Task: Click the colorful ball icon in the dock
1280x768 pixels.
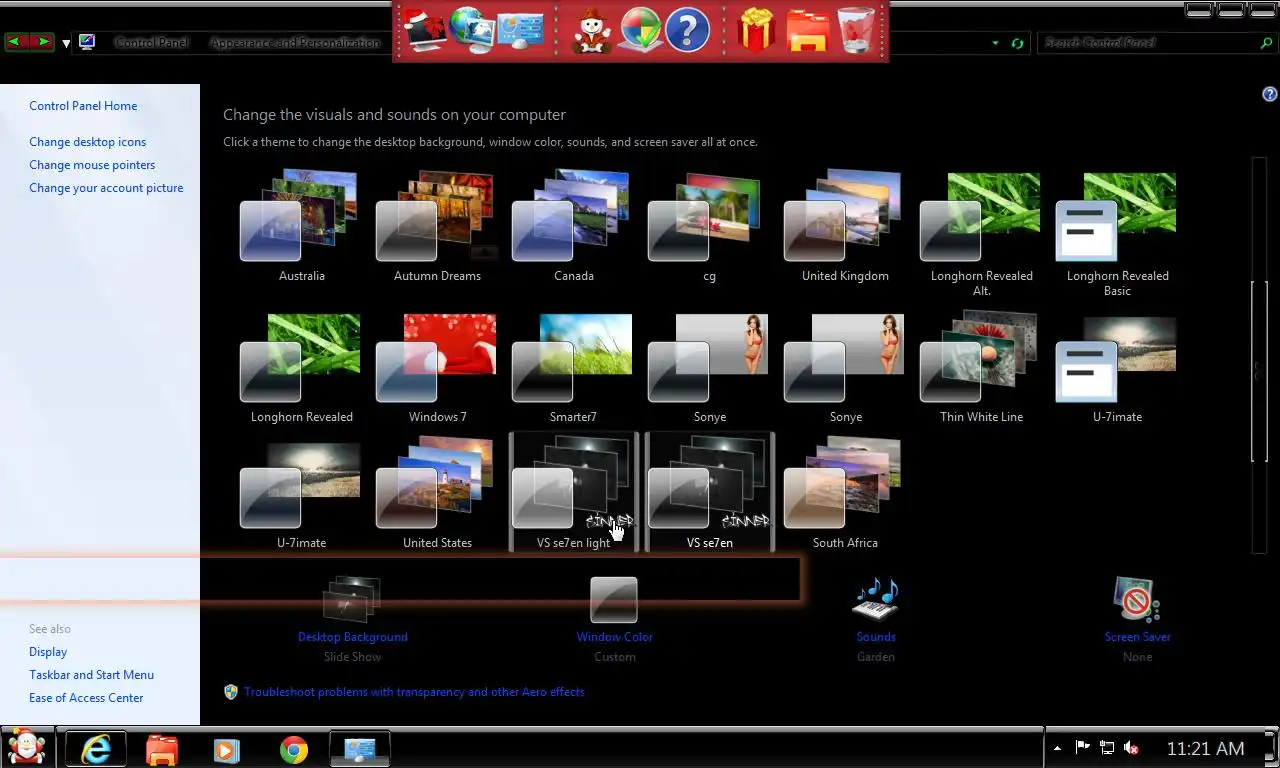Action: [x=640, y=31]
